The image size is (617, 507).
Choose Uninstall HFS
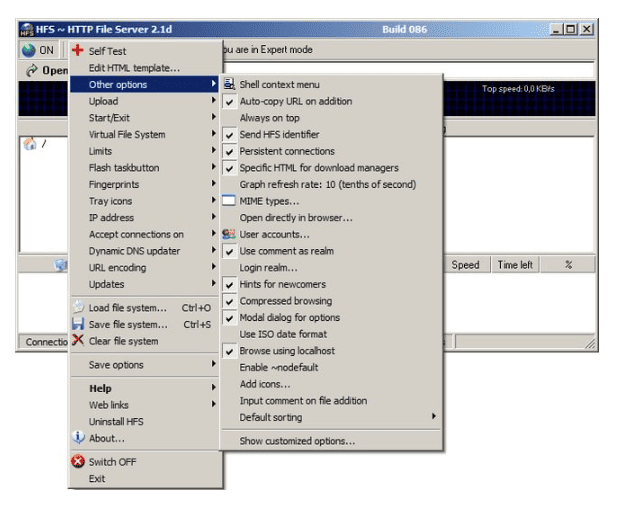(x=144, y=421)
